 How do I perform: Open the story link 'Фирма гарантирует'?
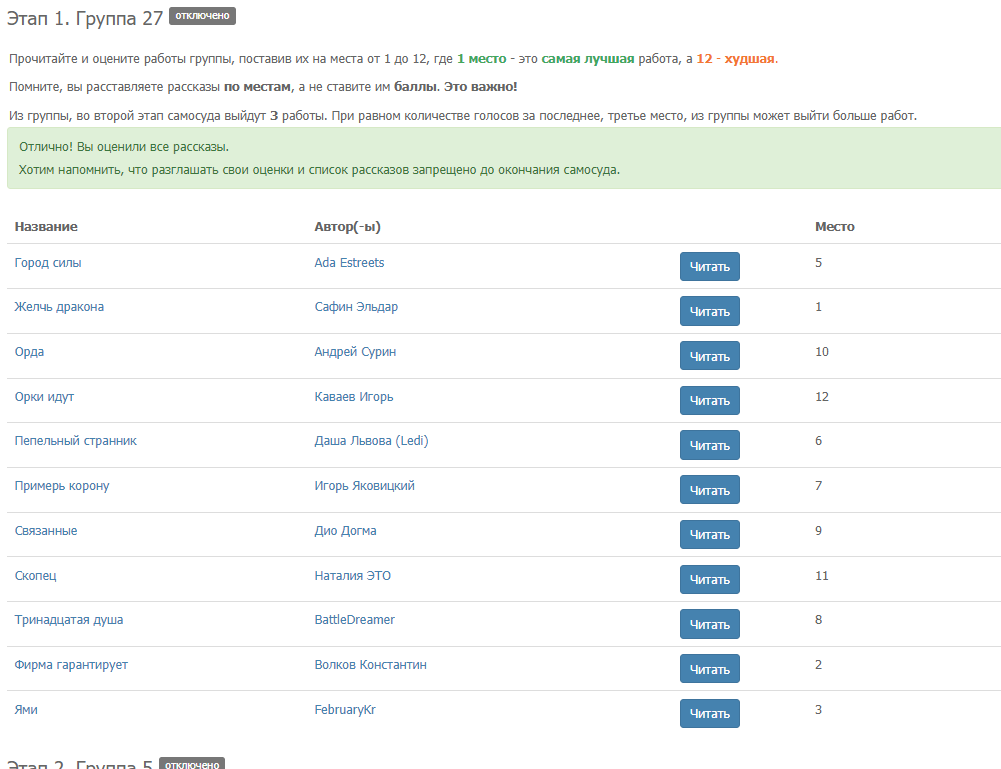pyautogui.click(x=71, y=665)
